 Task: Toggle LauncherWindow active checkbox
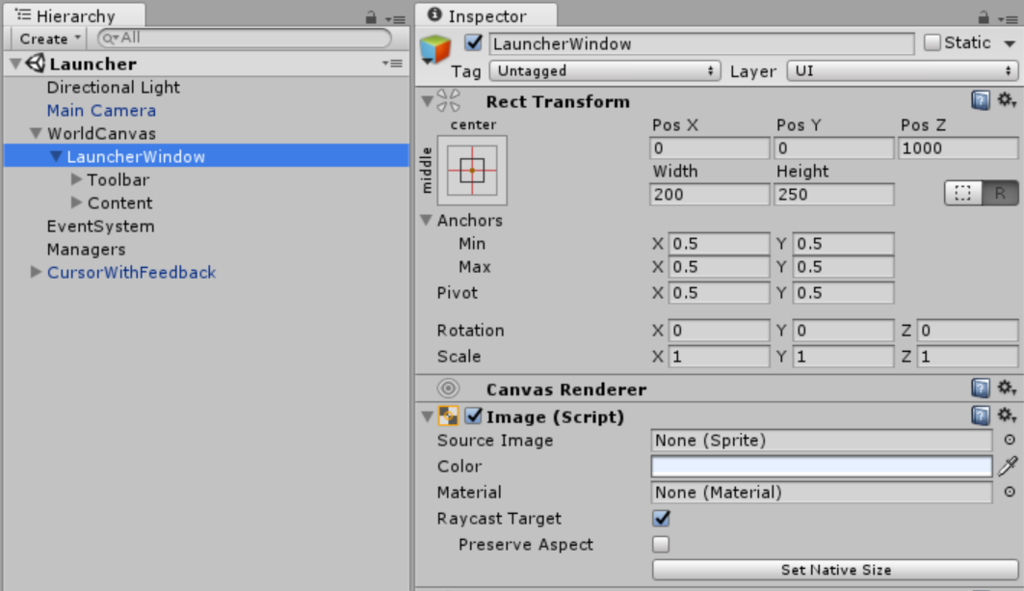click(x=473, y=43)
